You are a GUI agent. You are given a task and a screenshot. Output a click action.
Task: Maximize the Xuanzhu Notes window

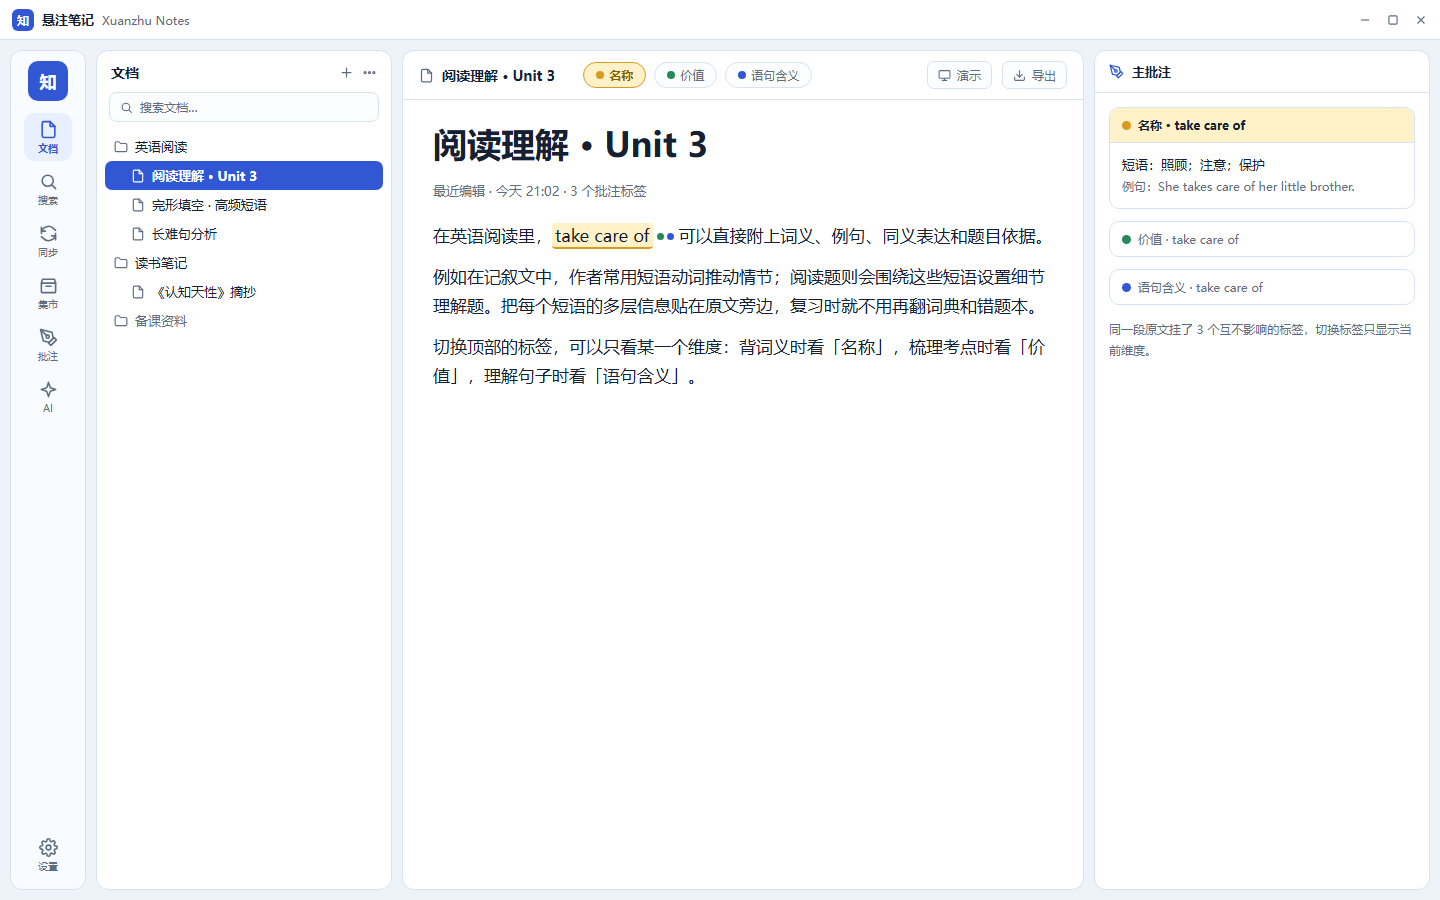1393,20
